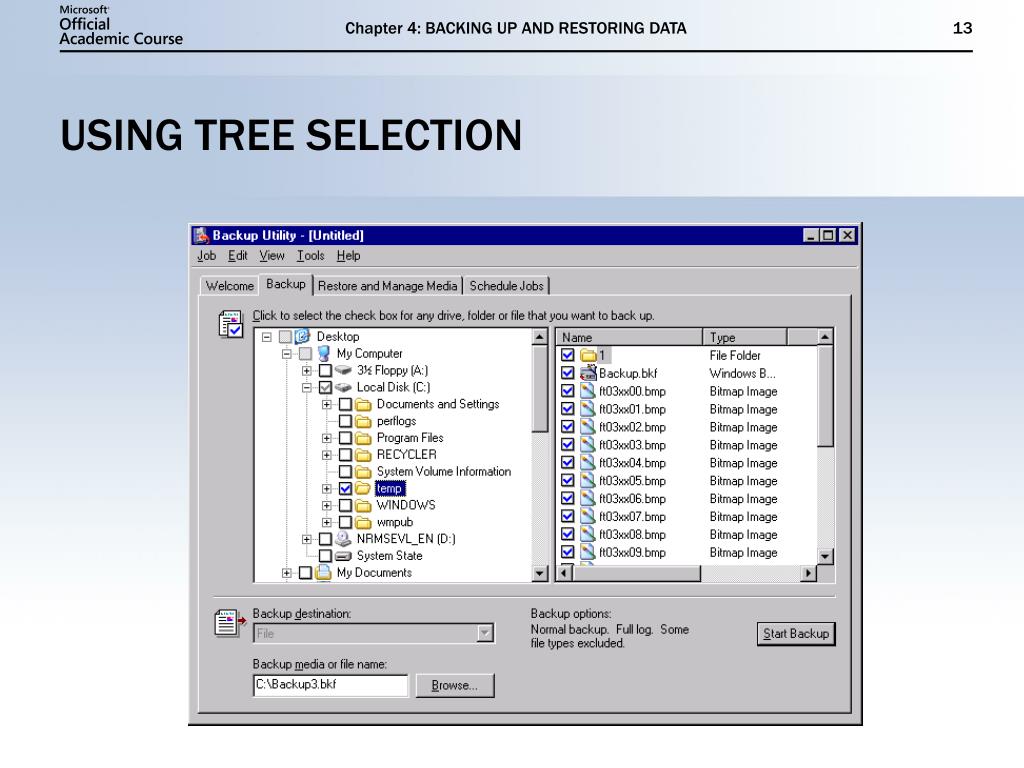This screenshot has height=768, width=1024.
Task: Uncheck the Backup.bkf file checkbox
Action: pyautogui.click(x=568, y=373)
